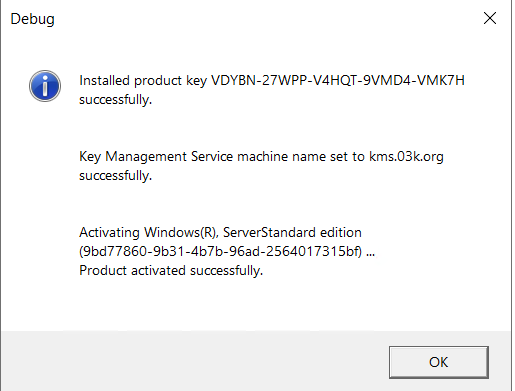515x391 pixels.
Task: Click the blank area under the info icon
Action: [45, 200]
